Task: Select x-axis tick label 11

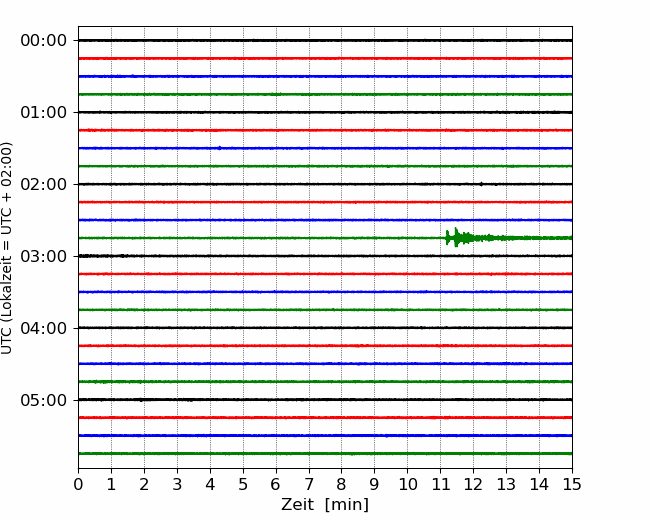Action: pyautogui.click(x=441, y=484)
